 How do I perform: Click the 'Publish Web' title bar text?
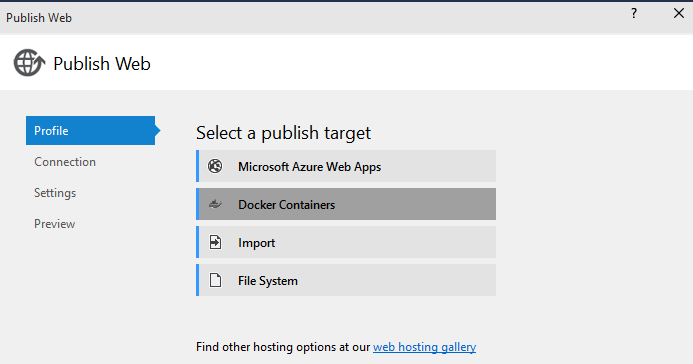click(x=39, y=18)
